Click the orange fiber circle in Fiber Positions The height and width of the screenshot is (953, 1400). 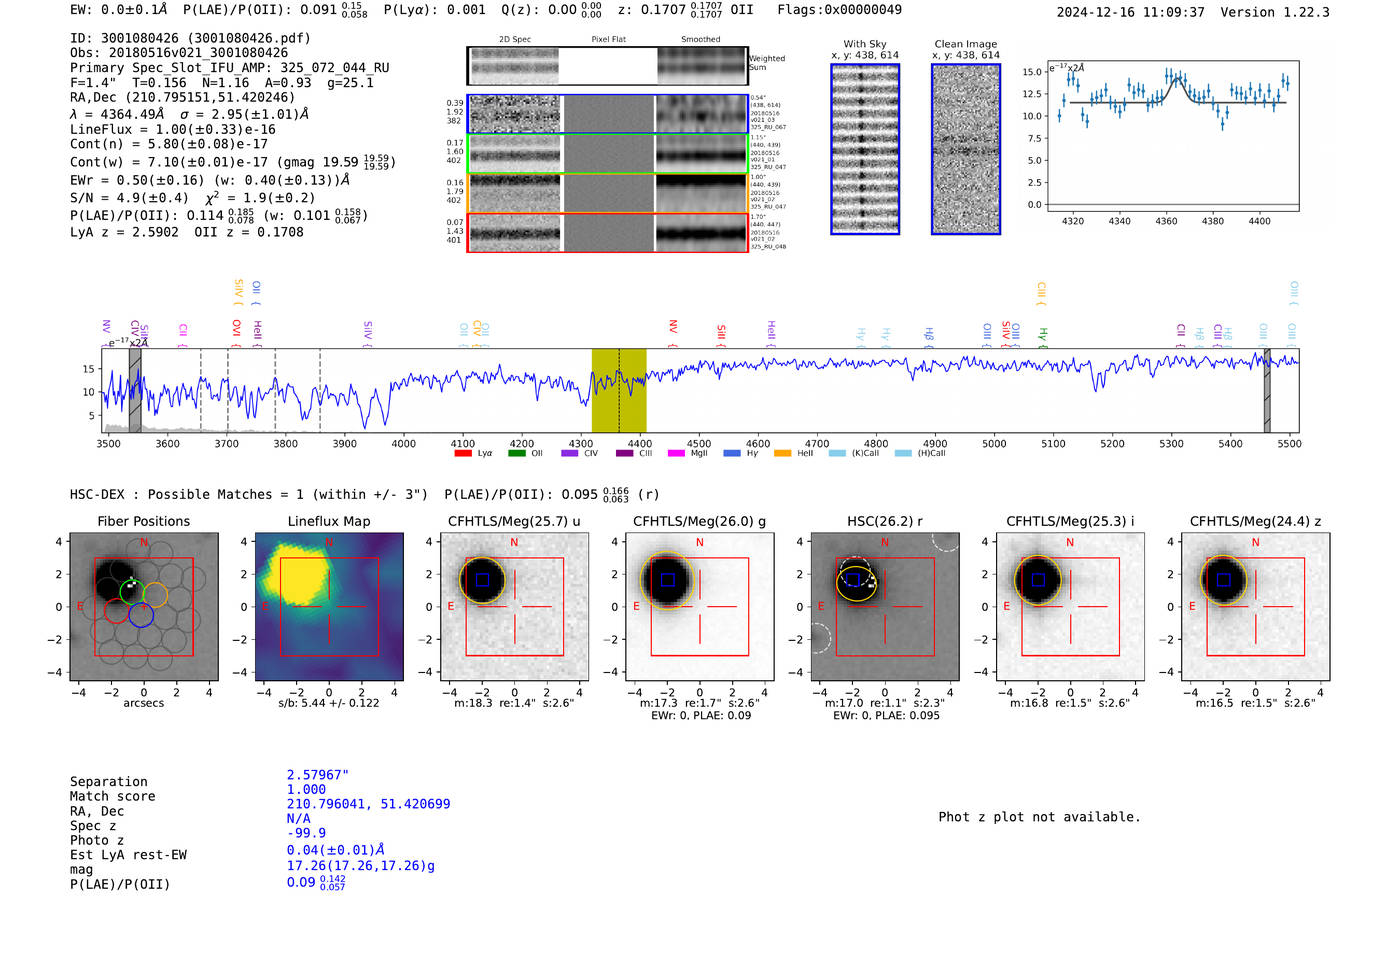pyautogui.click(x=155, y=595)
